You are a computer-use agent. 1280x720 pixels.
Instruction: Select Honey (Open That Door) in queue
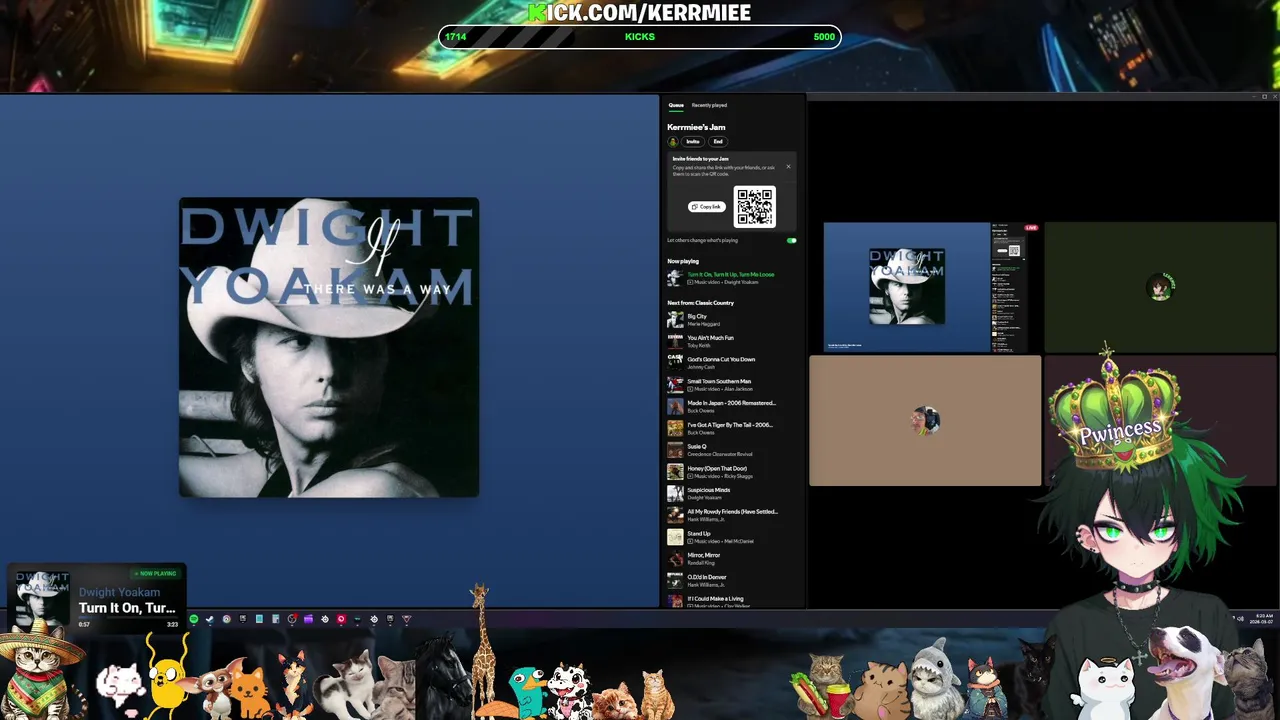tap(733, 472)
